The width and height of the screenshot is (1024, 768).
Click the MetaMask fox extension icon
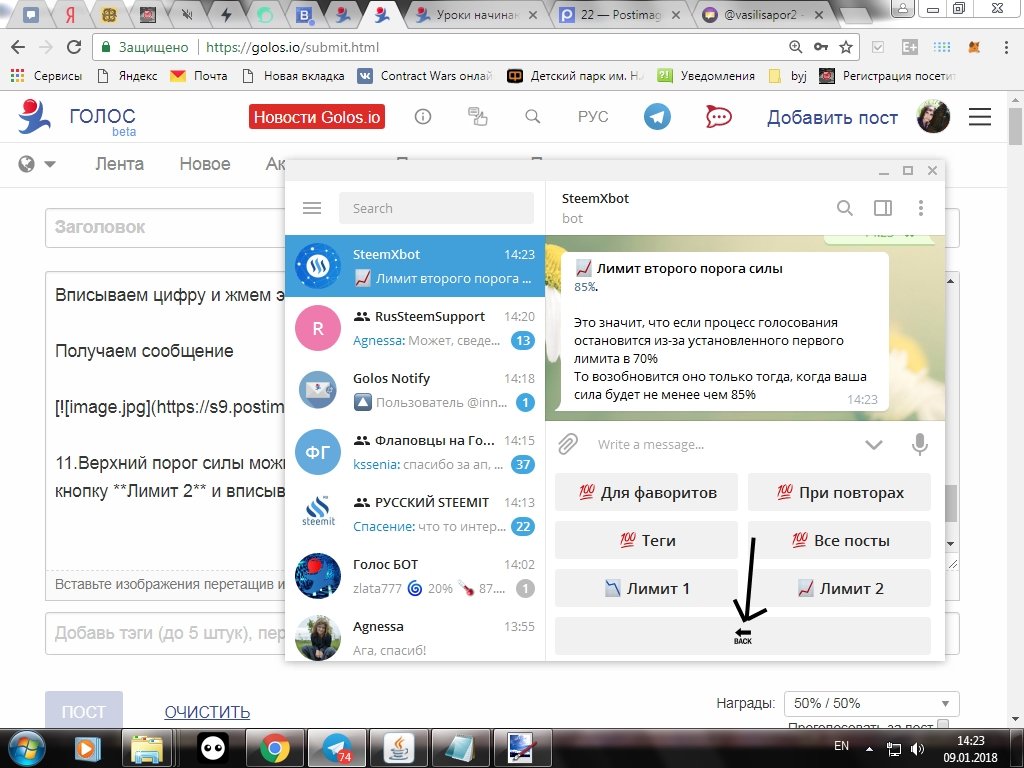pyautogui.click(x=974, y=47)
